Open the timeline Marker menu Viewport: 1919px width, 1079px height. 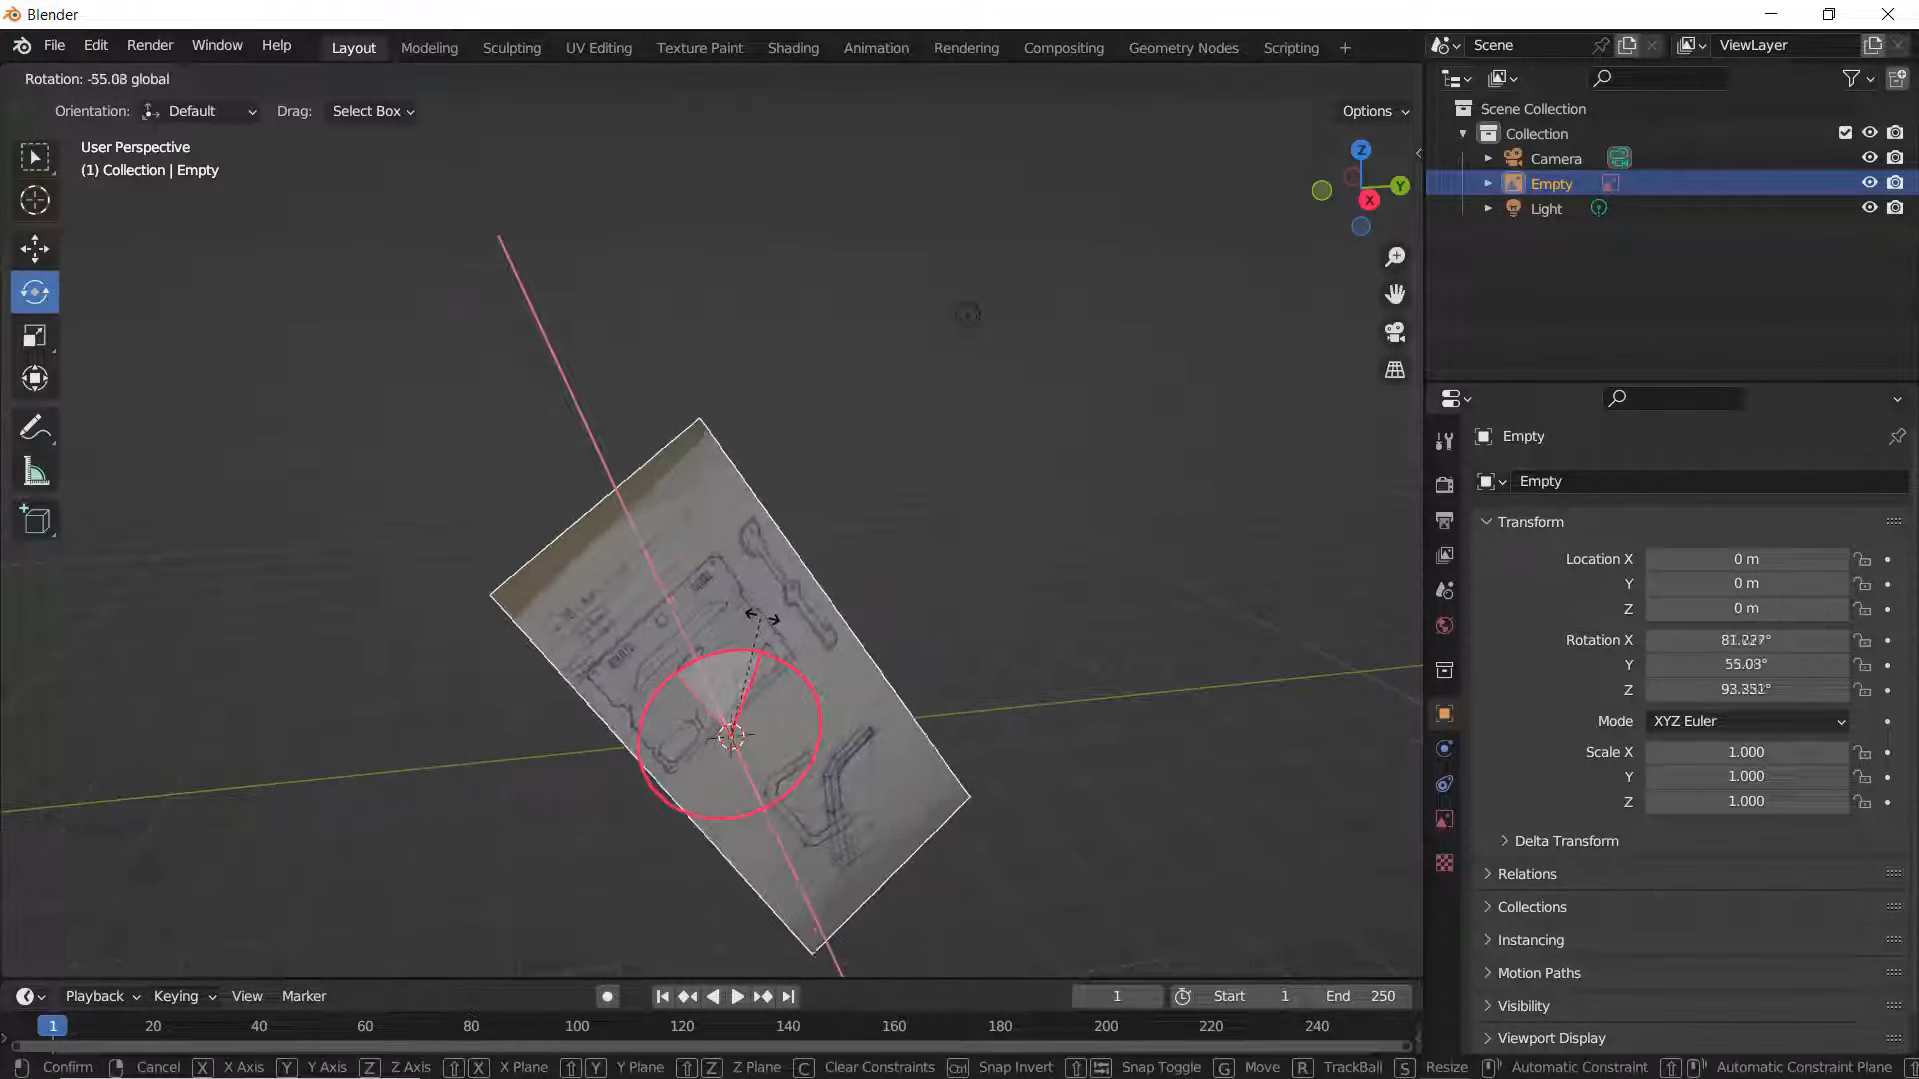[304, 996]
